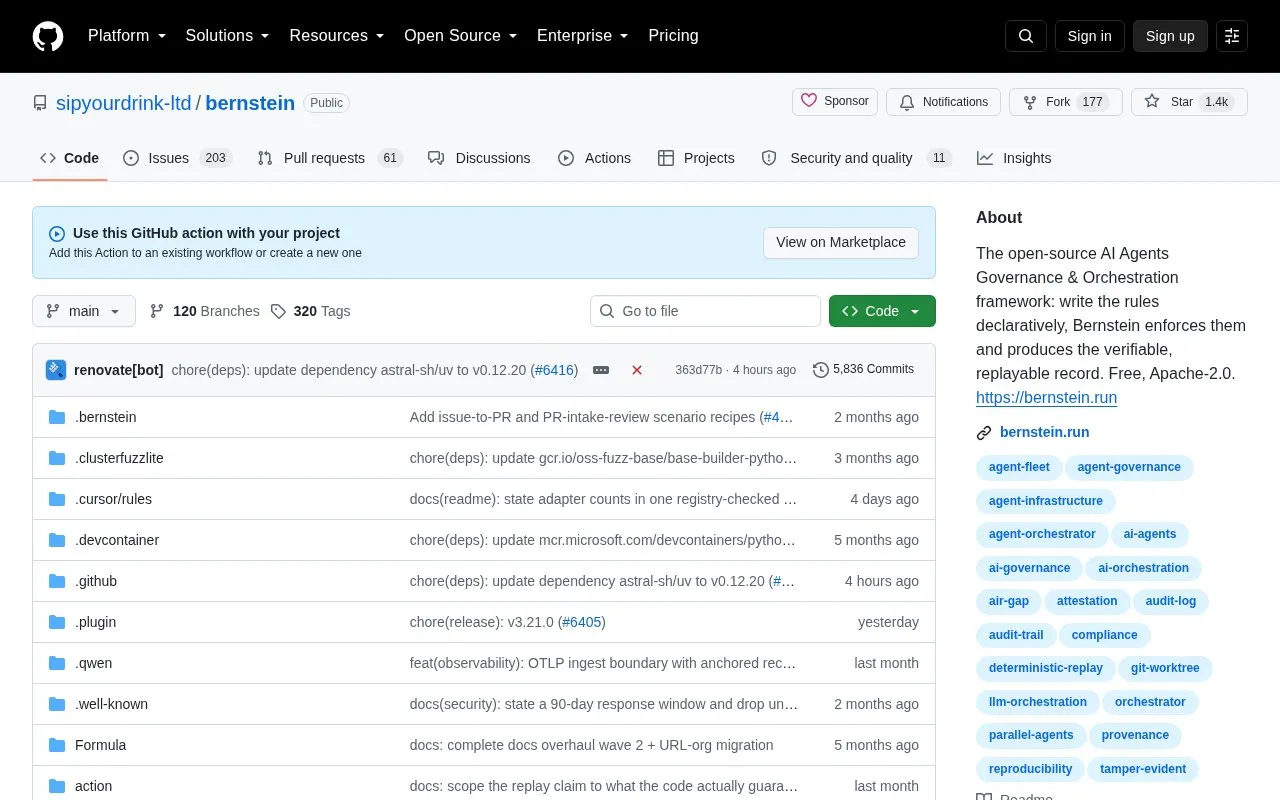Switch to the Issues tab
This screenshot has height=800, width=1280.
(177, 158)
